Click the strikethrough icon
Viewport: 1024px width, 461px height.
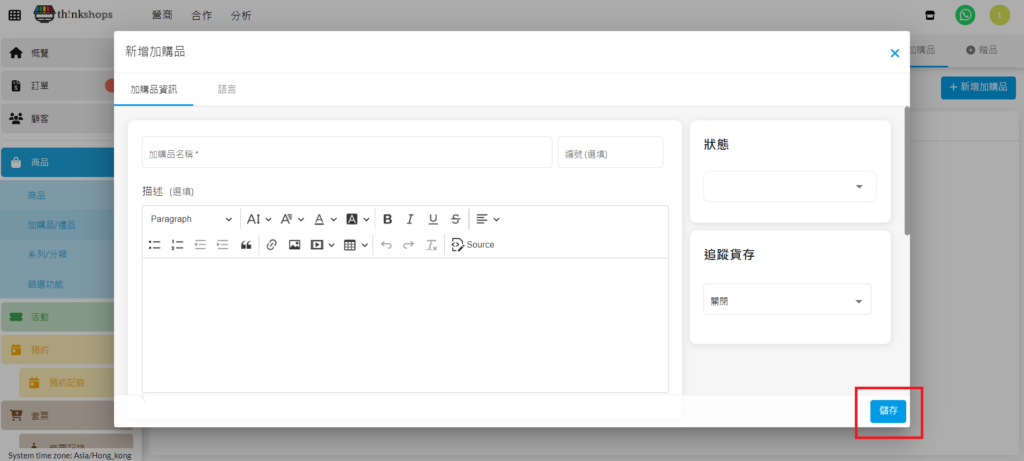[x=456, y=219]
